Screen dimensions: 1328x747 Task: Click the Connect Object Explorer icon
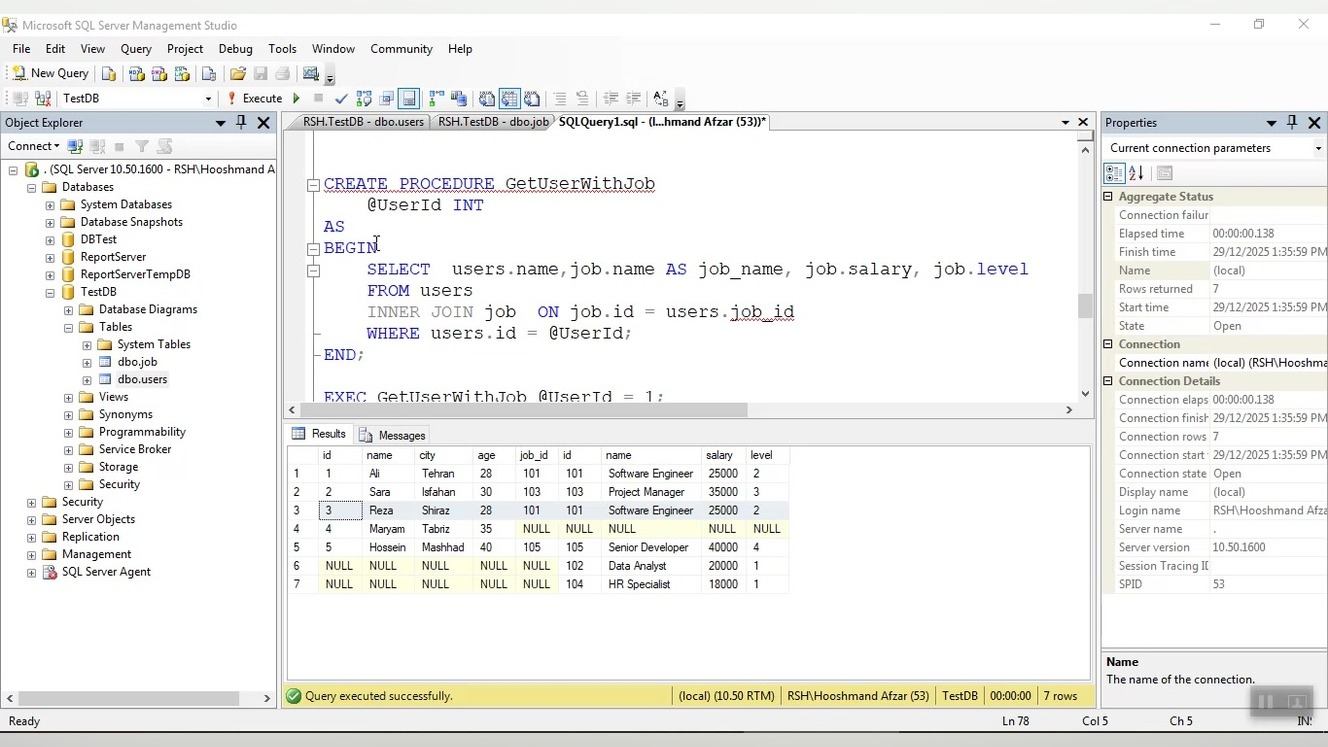coord(77,146)
